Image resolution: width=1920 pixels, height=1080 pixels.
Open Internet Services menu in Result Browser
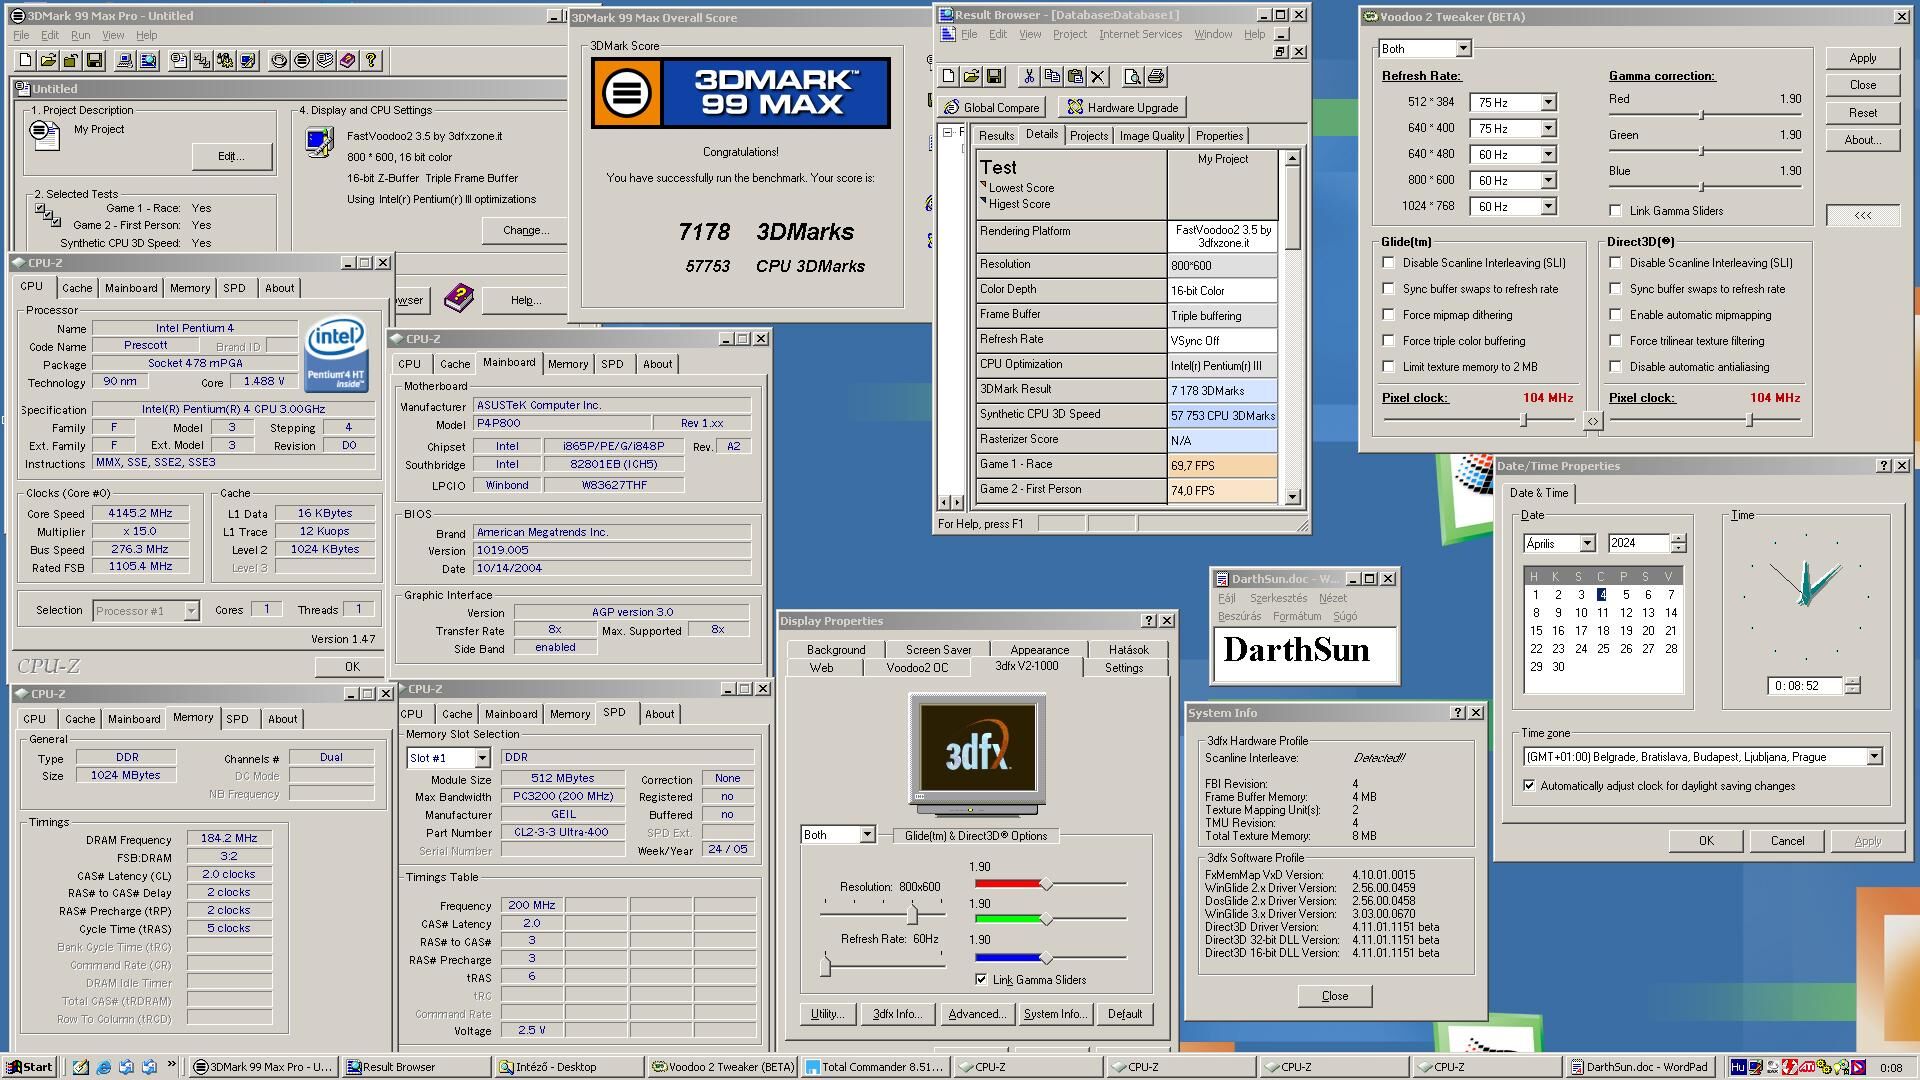click(x=1140, y=34)
